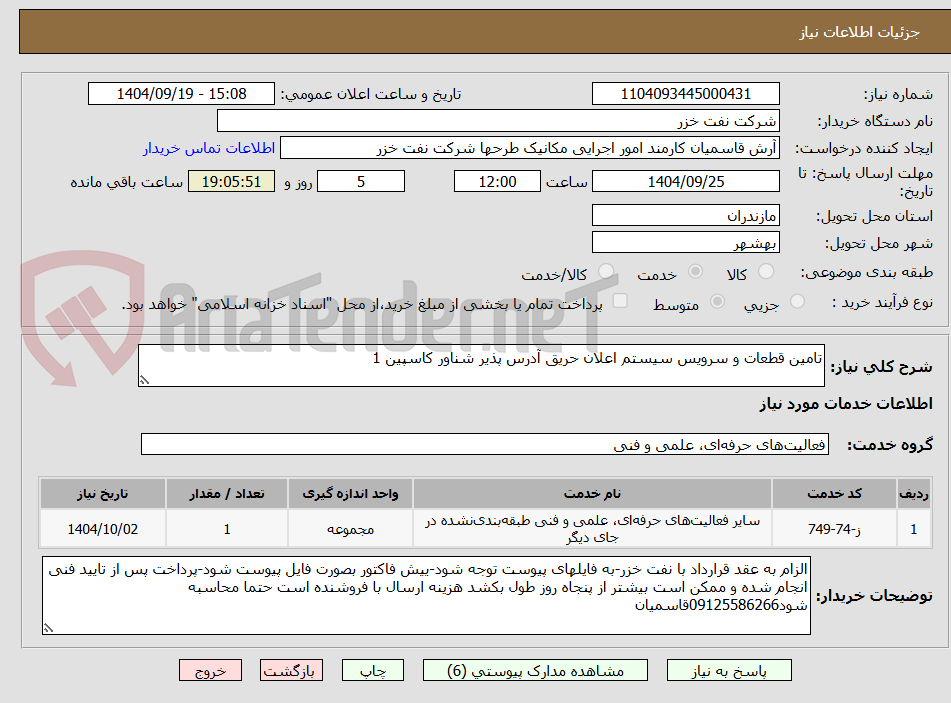Viewport: 951px width, 703px height.
Task: Click the بازگشت button
Action: [291, 670]
